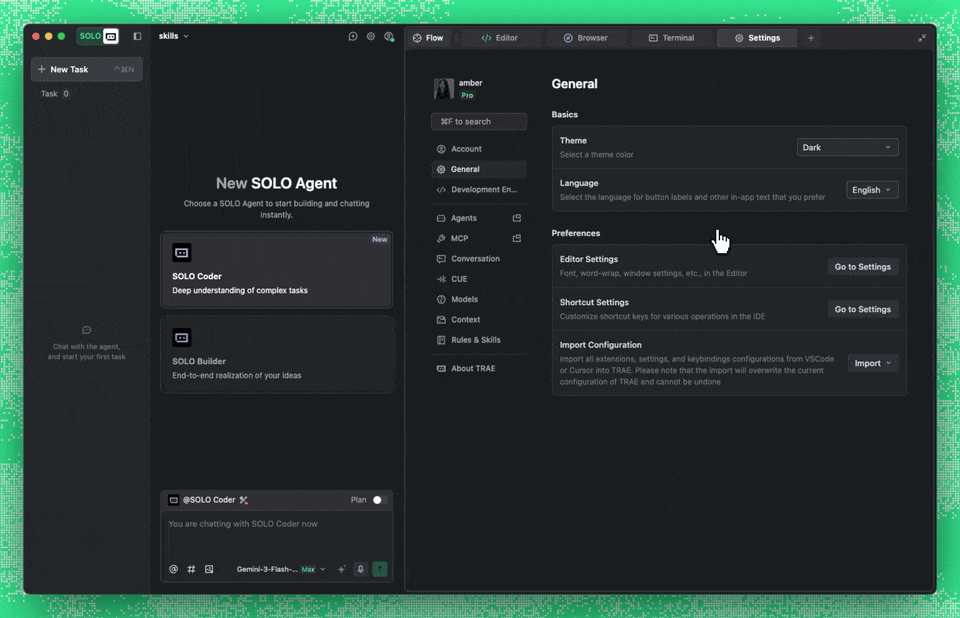Open General settings section

pyautogui.click(x=479, y=169)
